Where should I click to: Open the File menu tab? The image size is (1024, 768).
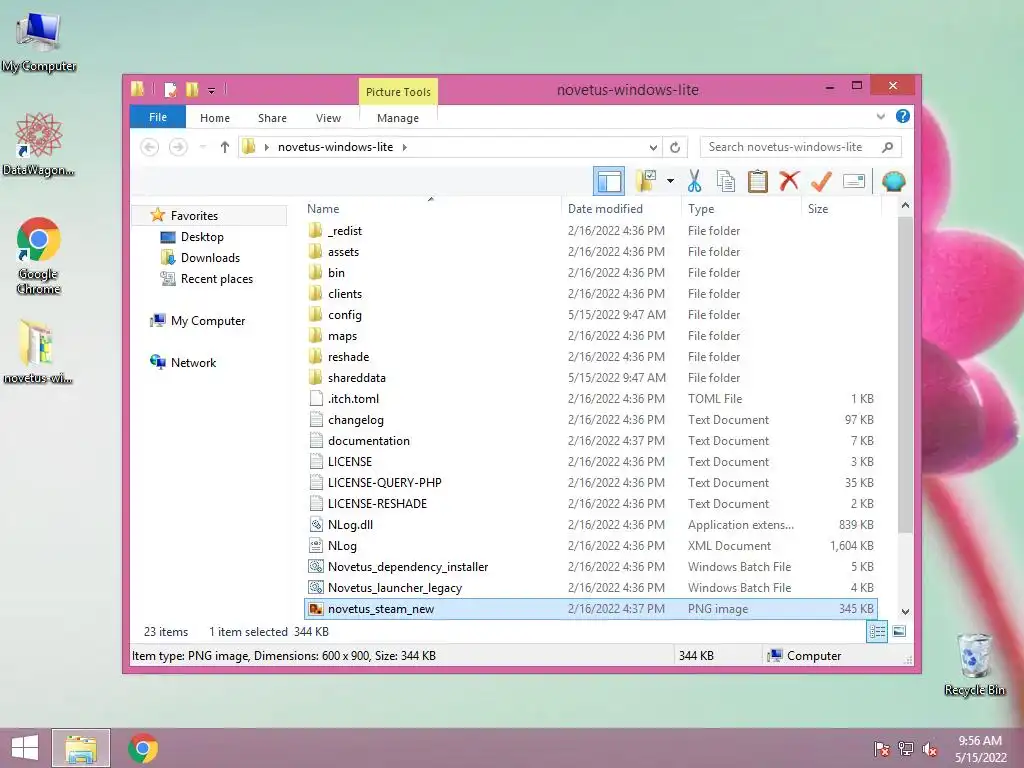click(158, 117)
